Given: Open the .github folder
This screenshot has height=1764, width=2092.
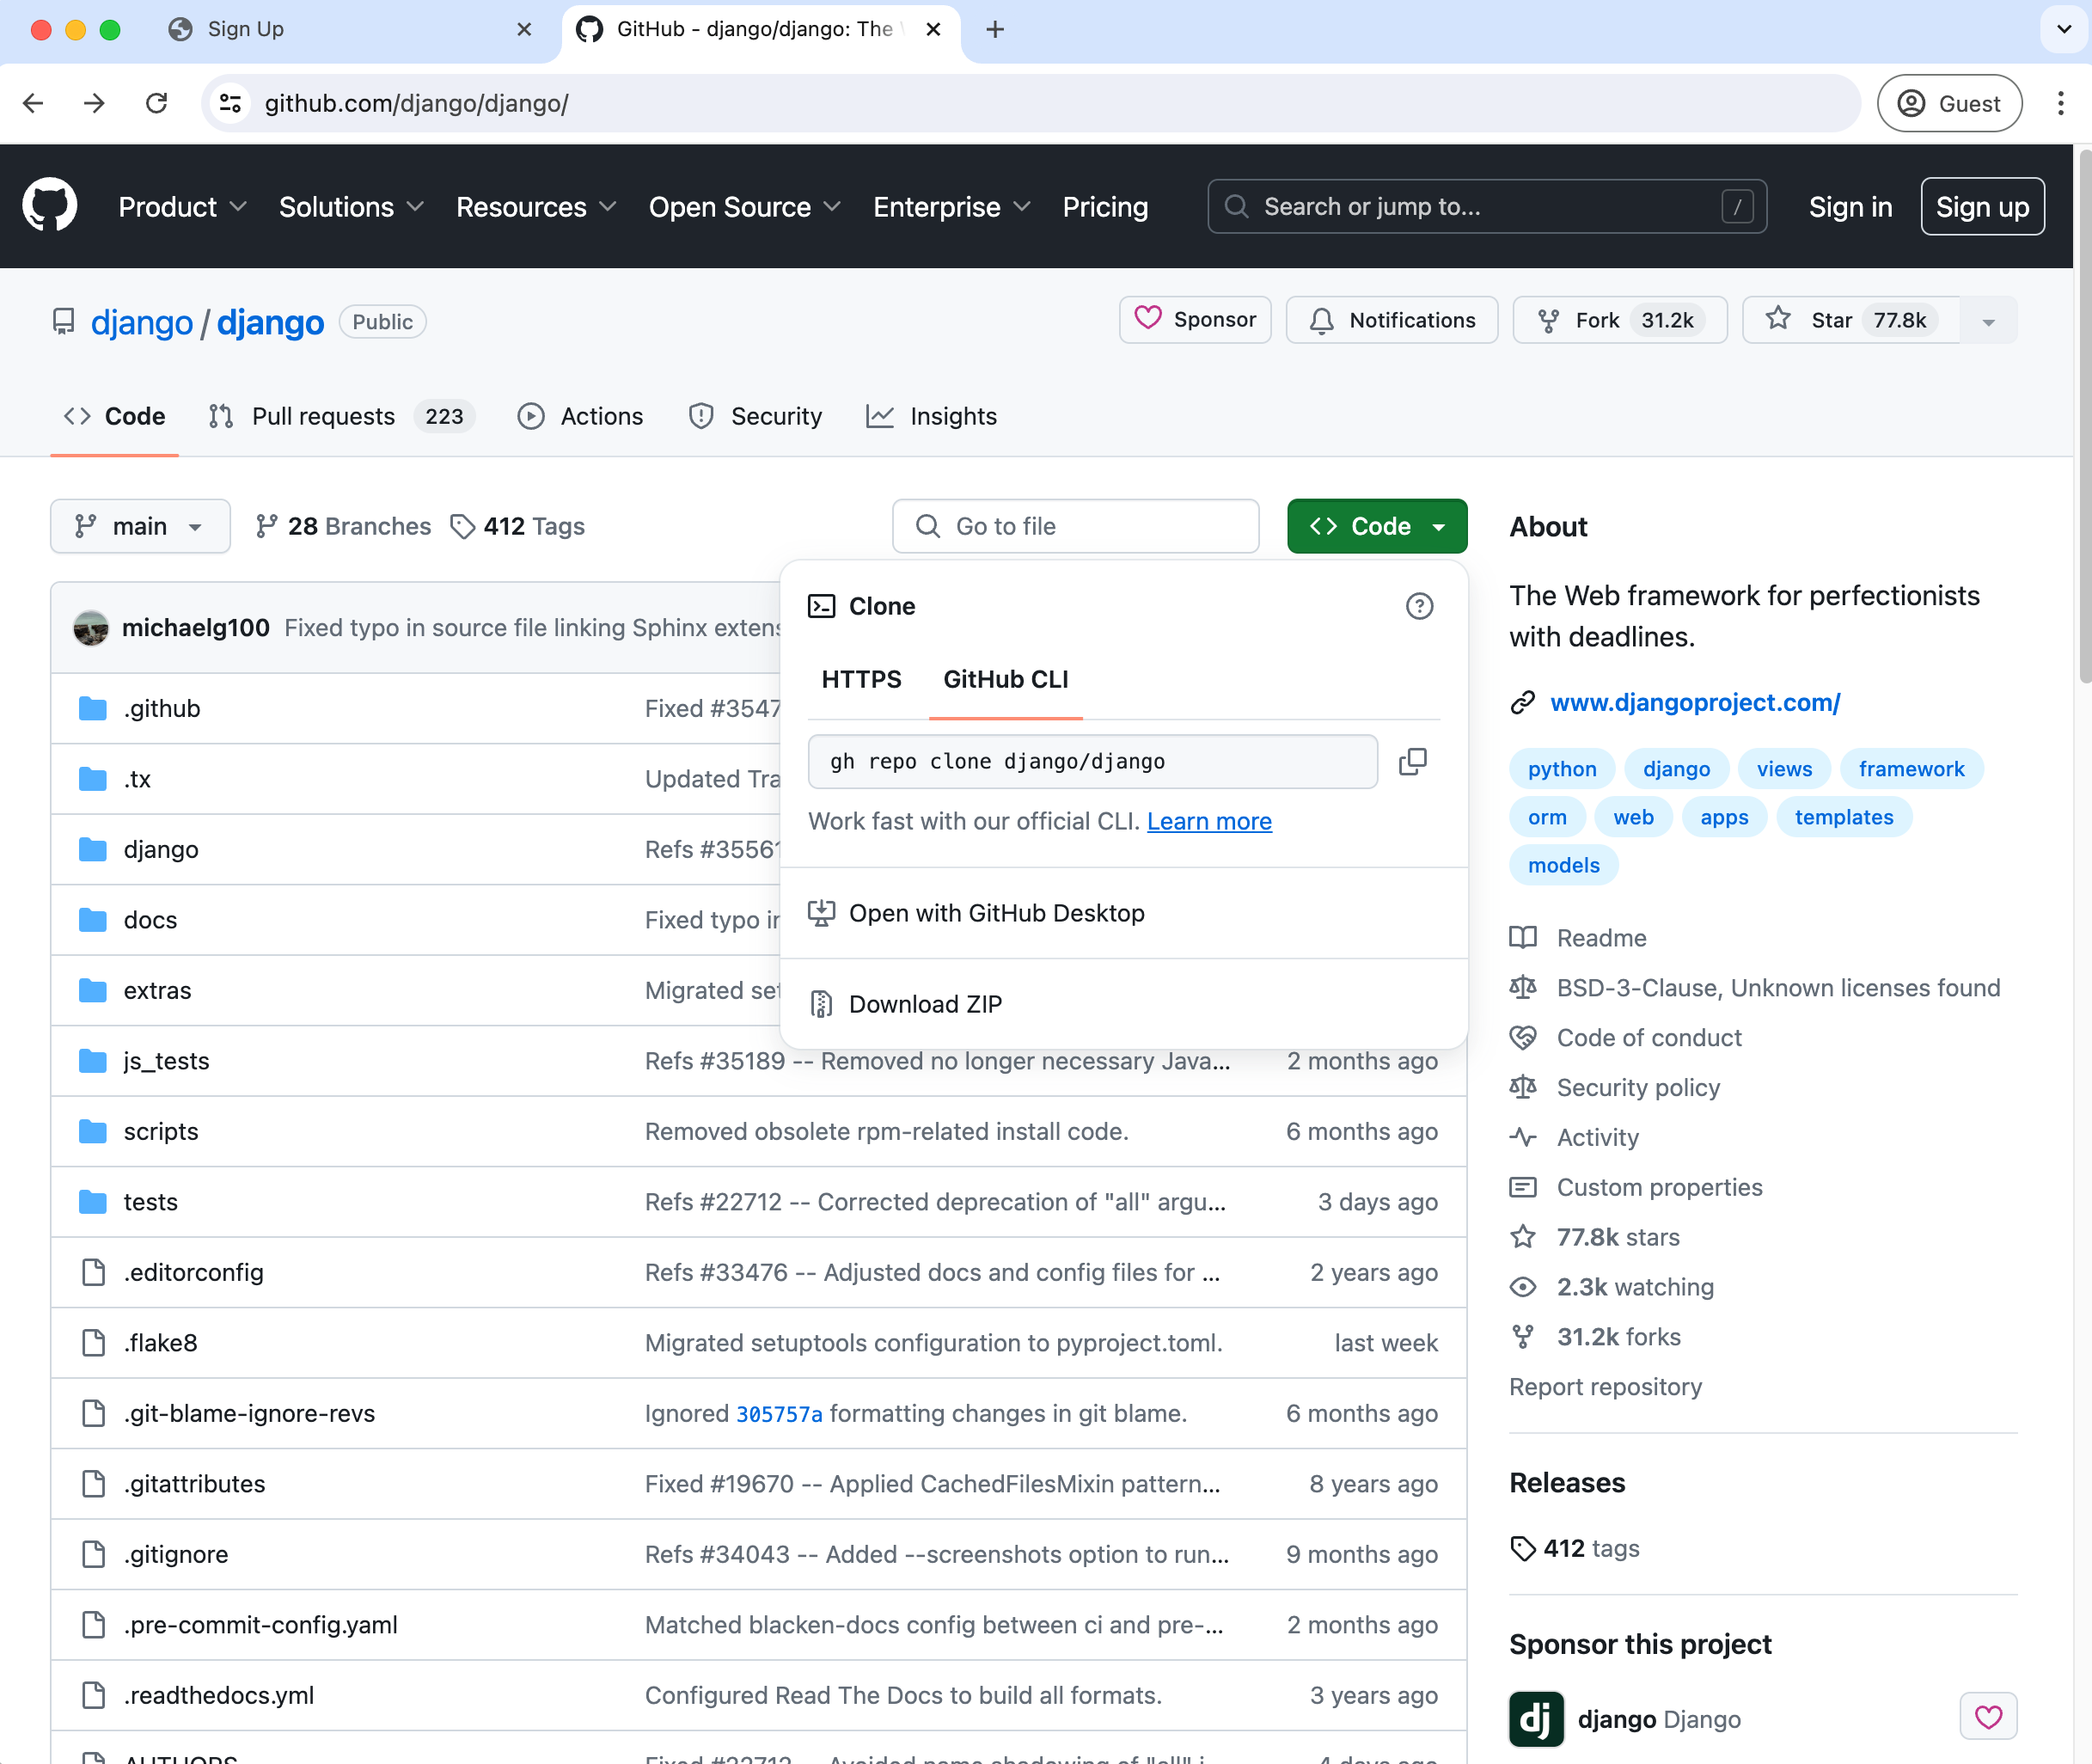Looking at the screenshot, I should pos(161,709).
